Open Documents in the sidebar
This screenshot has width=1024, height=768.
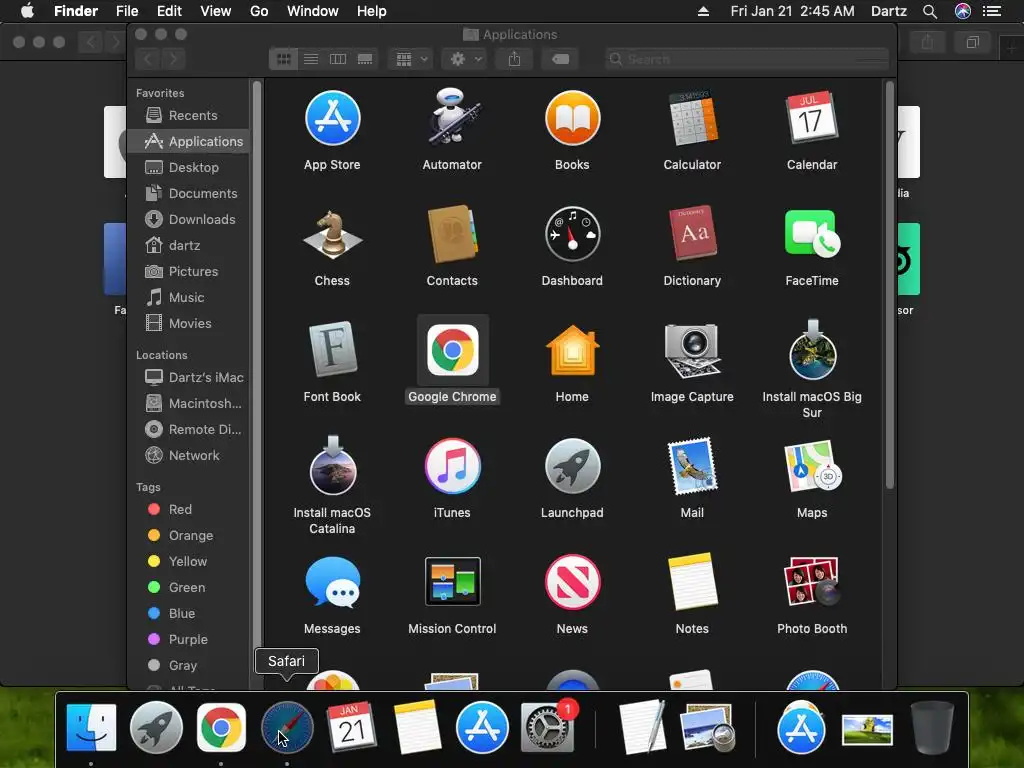pyautogui.click(x=188, y=193)
